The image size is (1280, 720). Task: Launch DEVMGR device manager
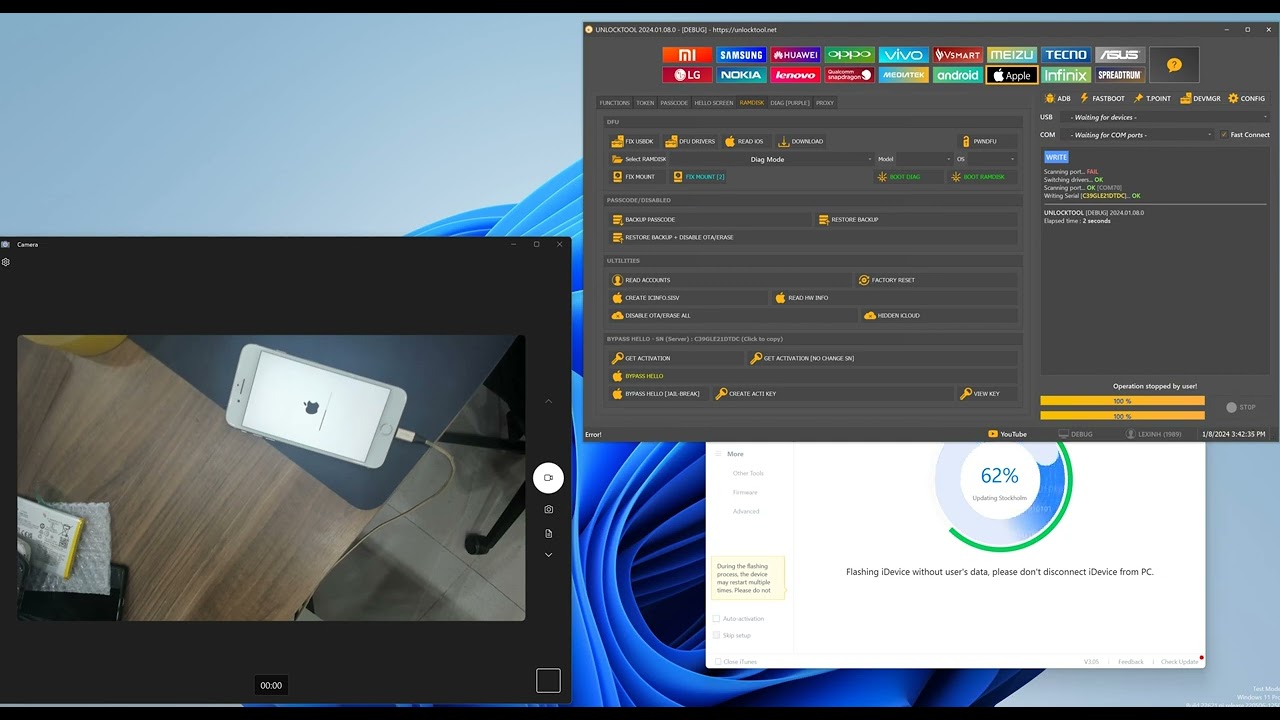coord(1200,98)
